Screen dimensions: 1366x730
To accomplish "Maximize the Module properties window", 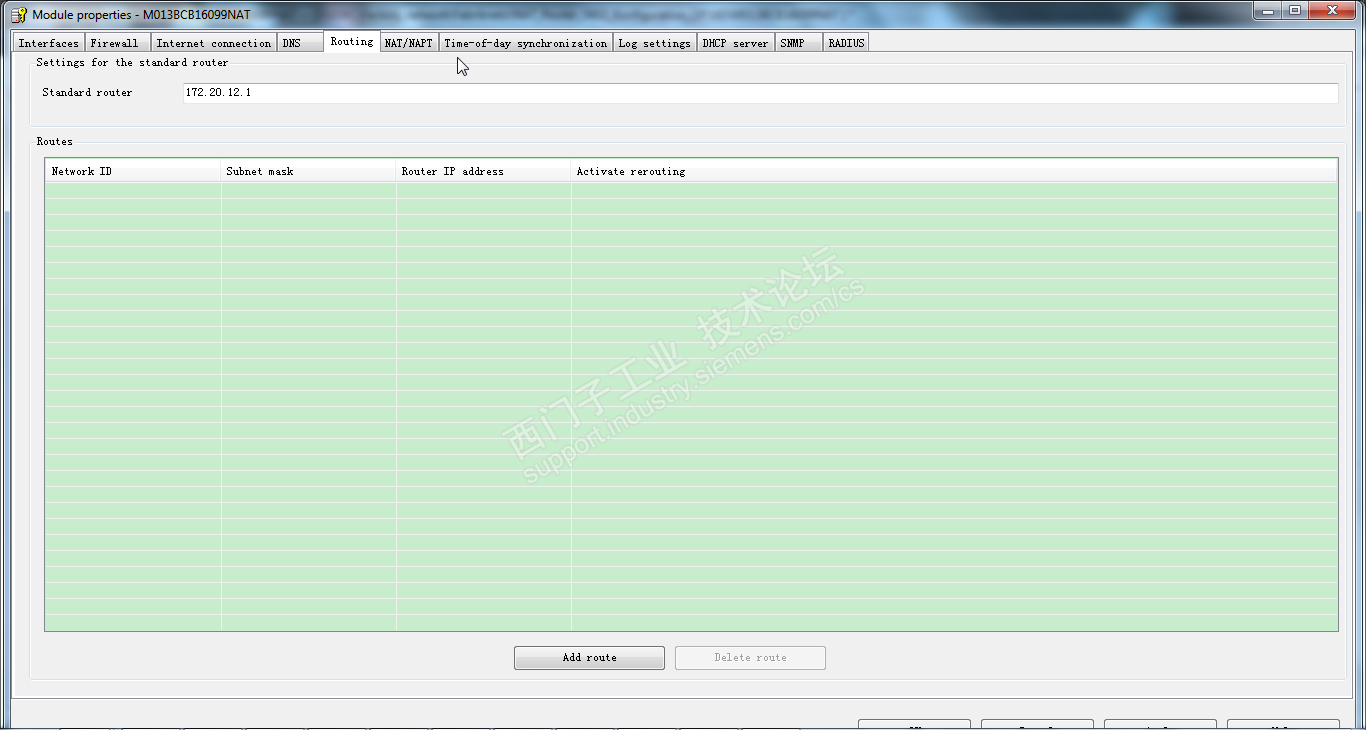I will click(x=1295, y=11).
